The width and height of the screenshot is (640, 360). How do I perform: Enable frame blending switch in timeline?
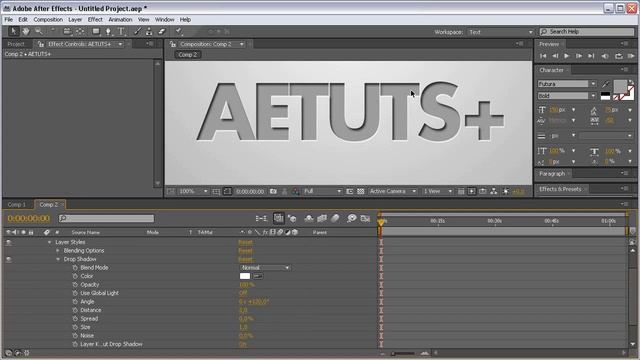tap(322, 219)
